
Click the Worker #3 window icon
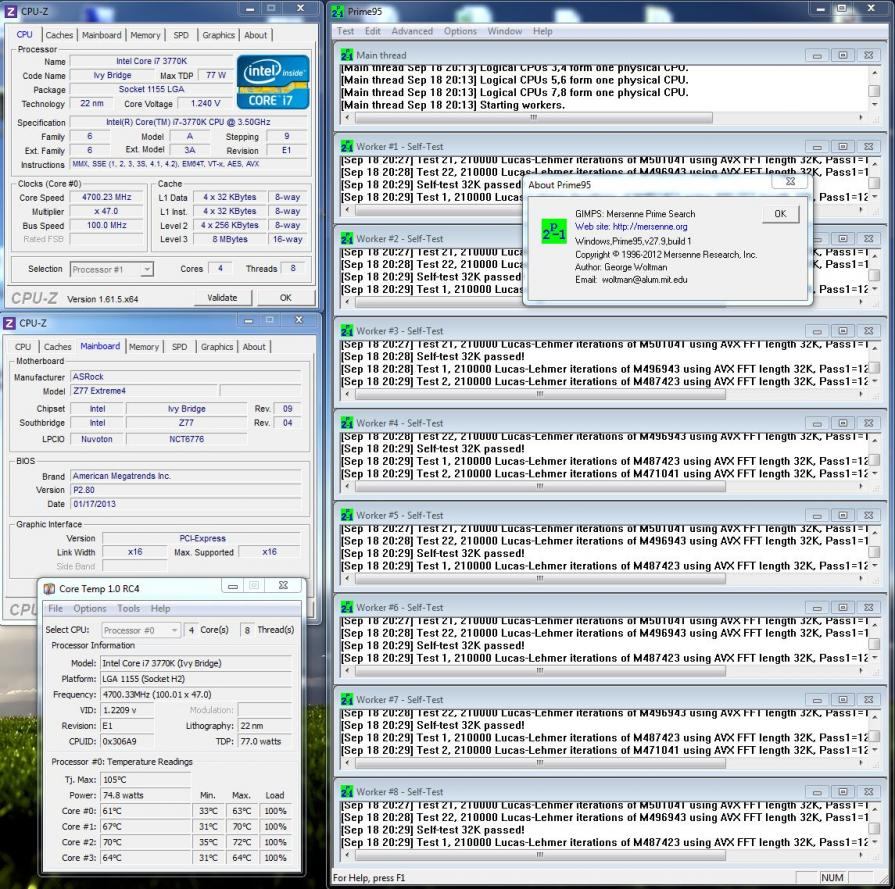tap(346, 331)
